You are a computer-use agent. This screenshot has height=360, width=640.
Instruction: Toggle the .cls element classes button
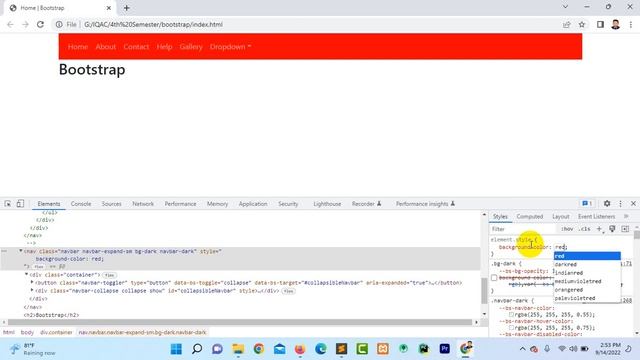[x=585, y=229]
